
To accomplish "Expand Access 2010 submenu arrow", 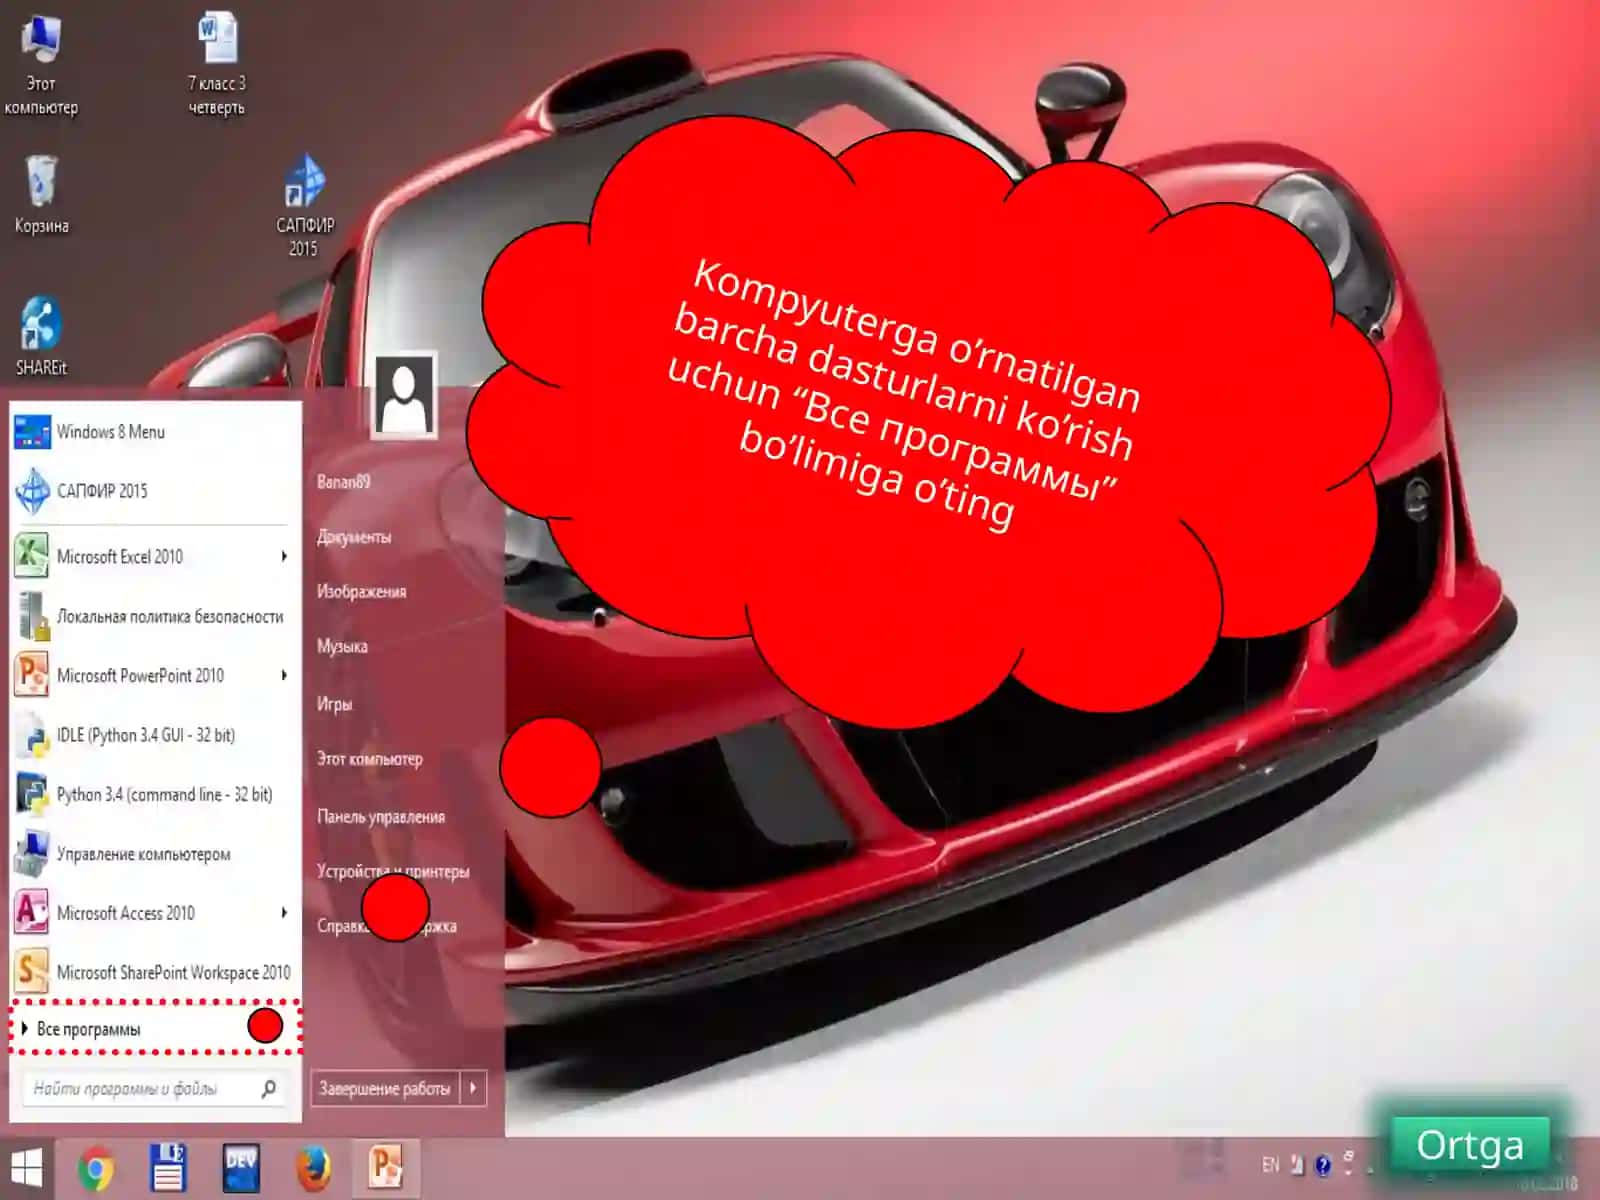I will point(284,913).
